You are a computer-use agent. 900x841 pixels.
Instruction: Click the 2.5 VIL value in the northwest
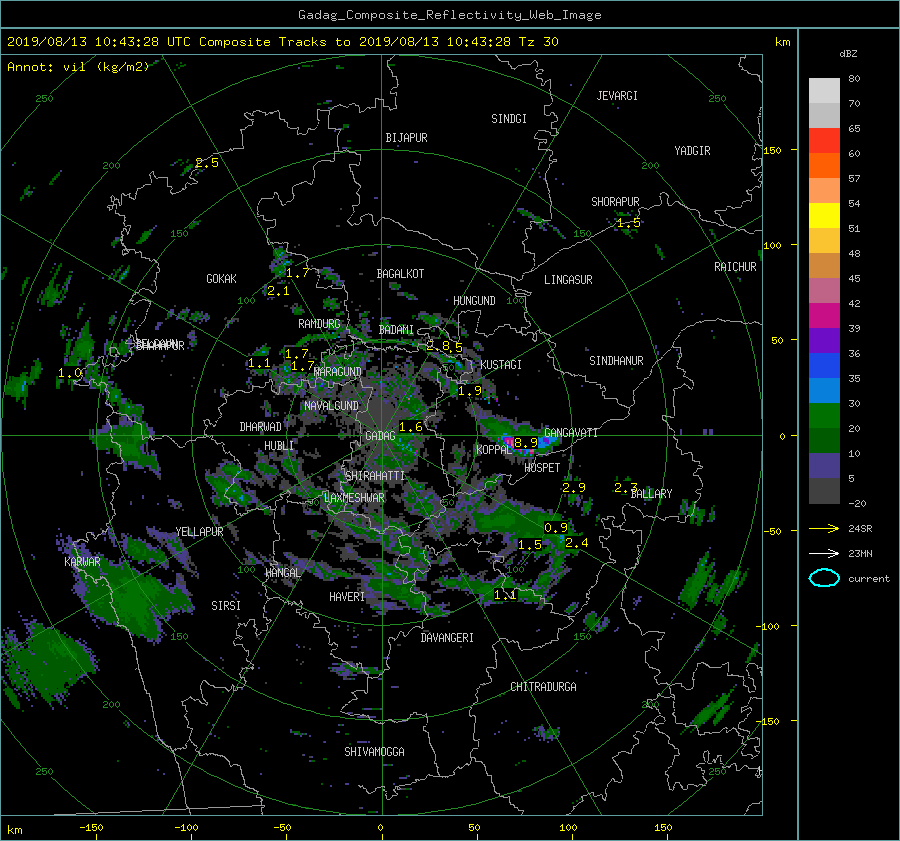(x=207, y=162)
